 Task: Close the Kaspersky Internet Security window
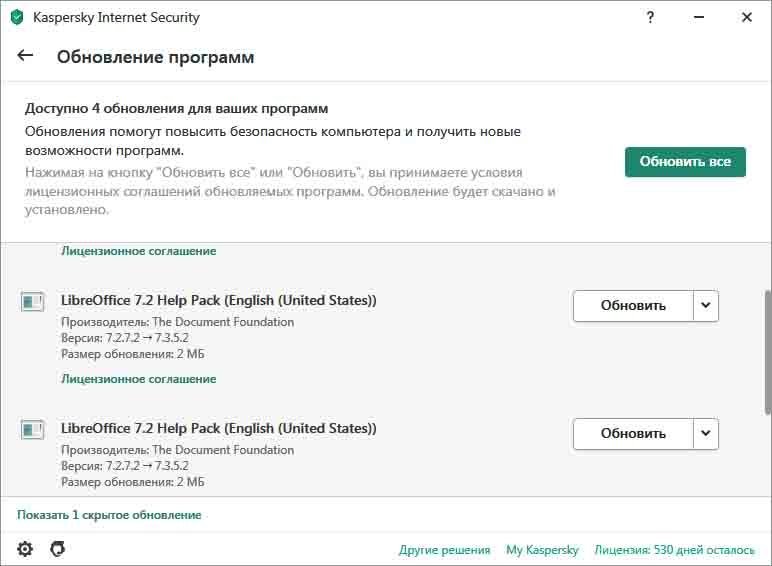pos(747,17)
